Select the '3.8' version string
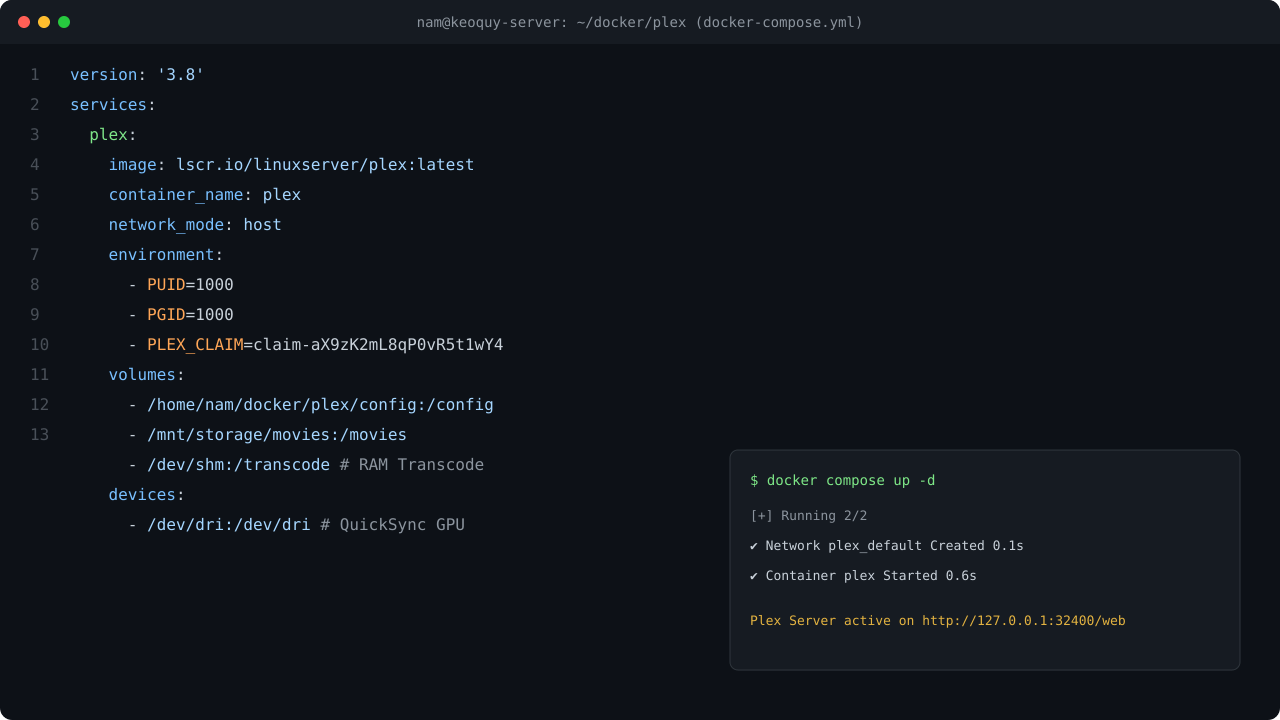The height and width of the screenshot is (720, 1280). (x=181, y=75)
